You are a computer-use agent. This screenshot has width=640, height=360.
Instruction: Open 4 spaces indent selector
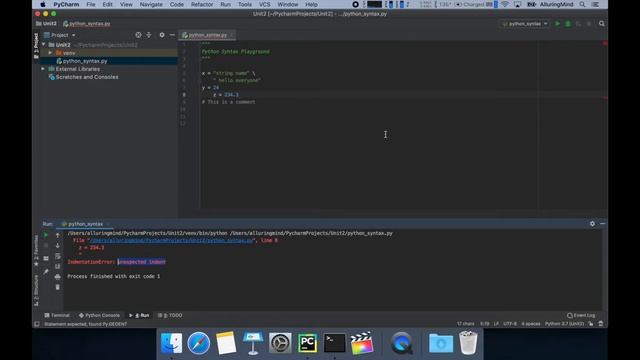coord(531,324)
